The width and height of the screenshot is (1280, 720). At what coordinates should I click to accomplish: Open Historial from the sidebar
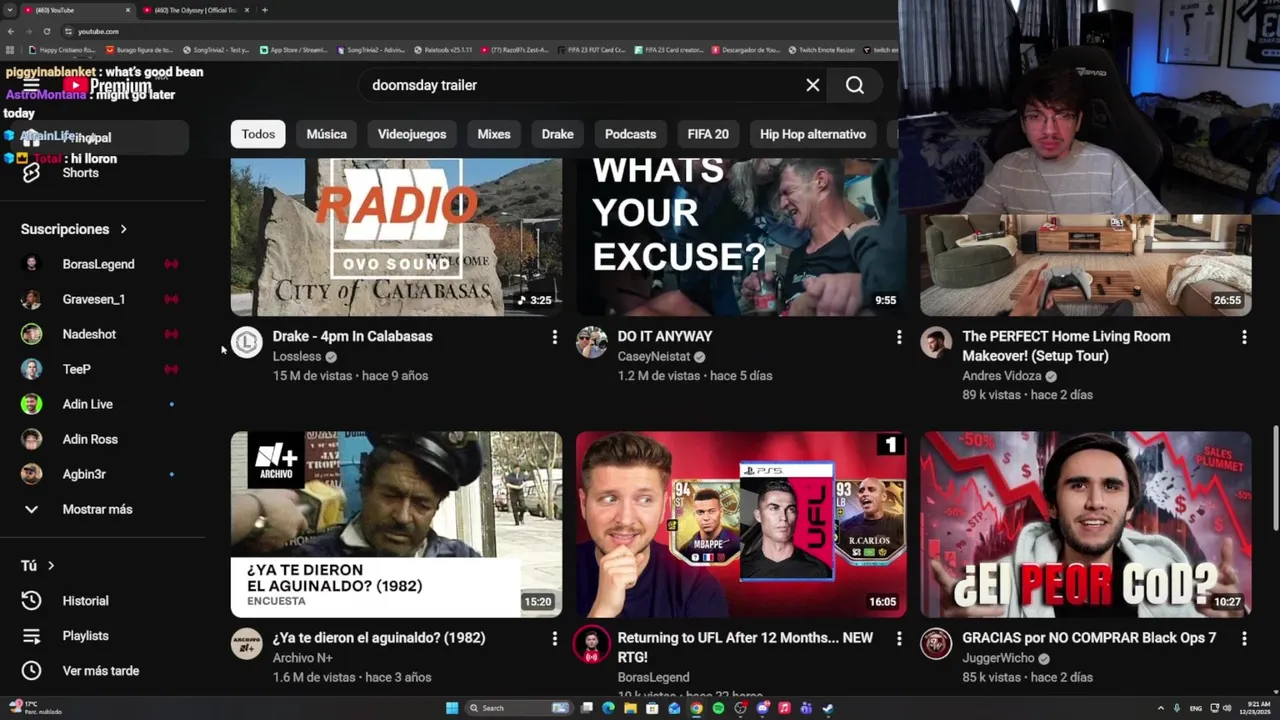click(102, 601)
